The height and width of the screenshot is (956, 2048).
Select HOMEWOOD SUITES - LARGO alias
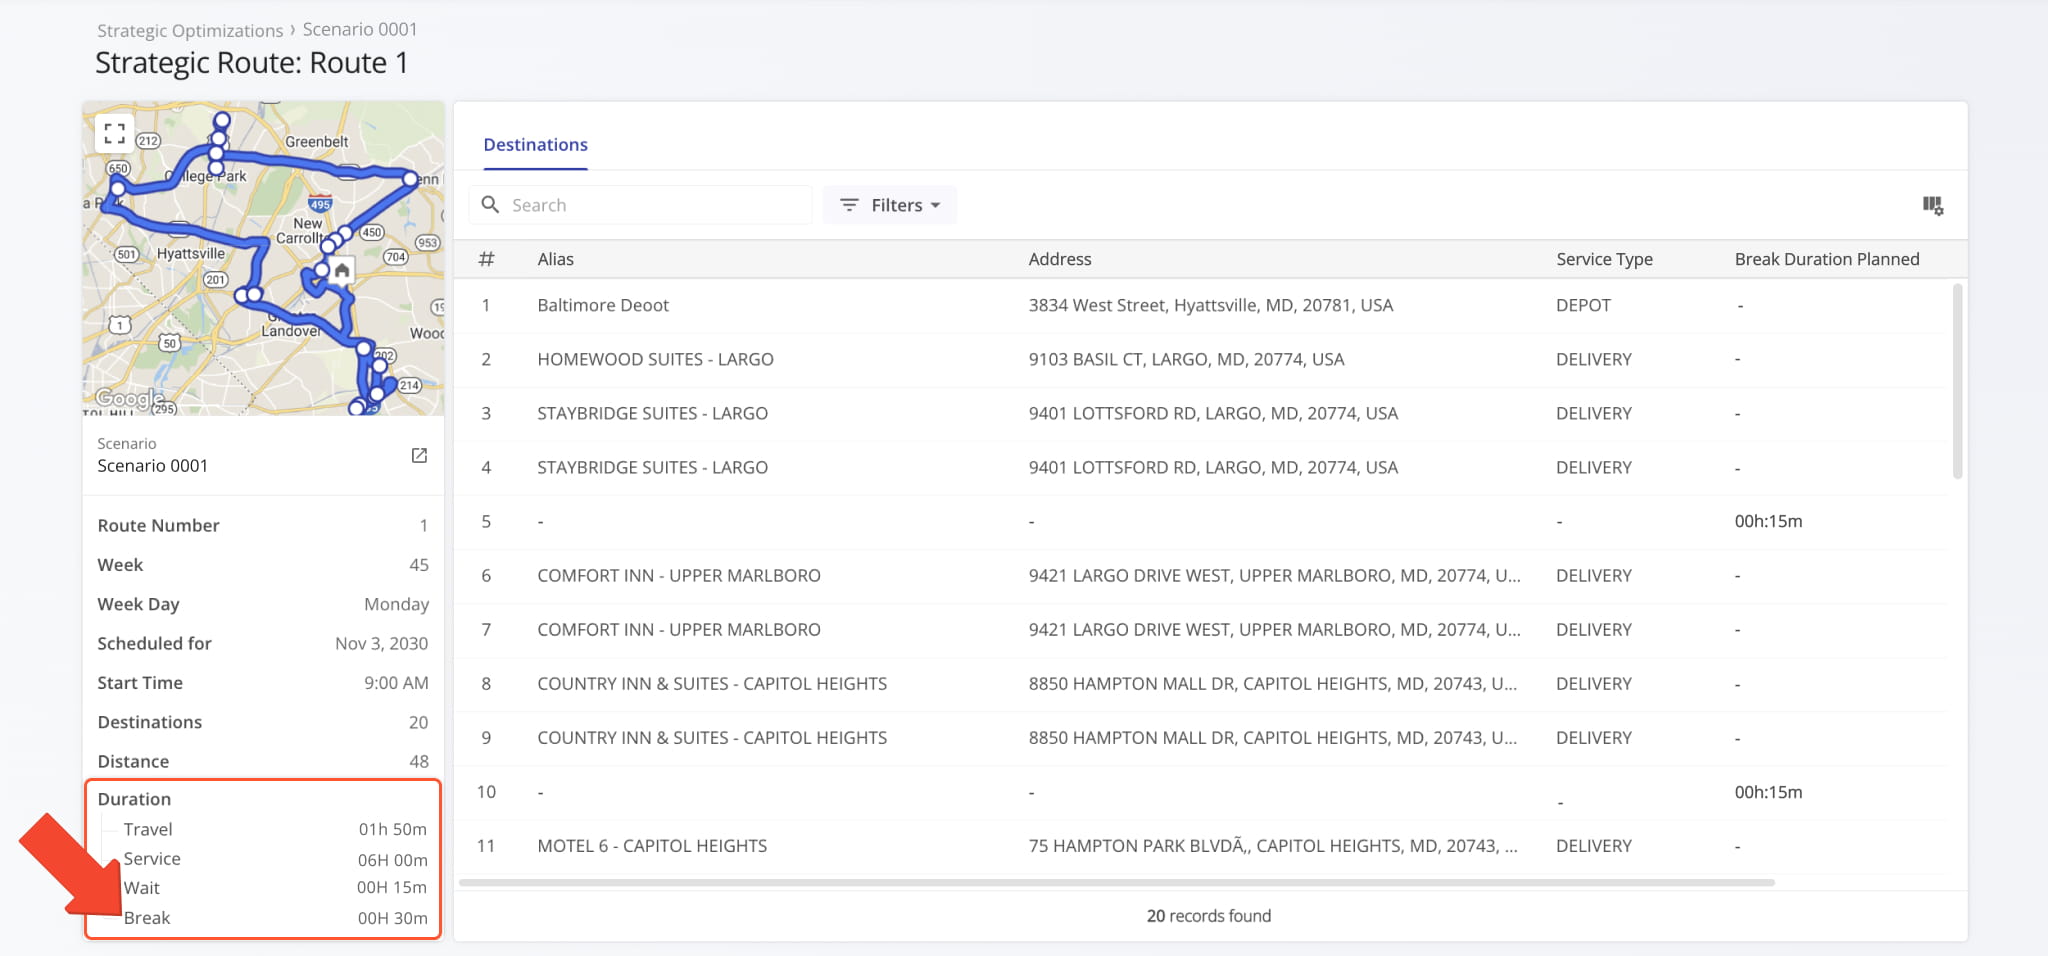coord(655,359)
